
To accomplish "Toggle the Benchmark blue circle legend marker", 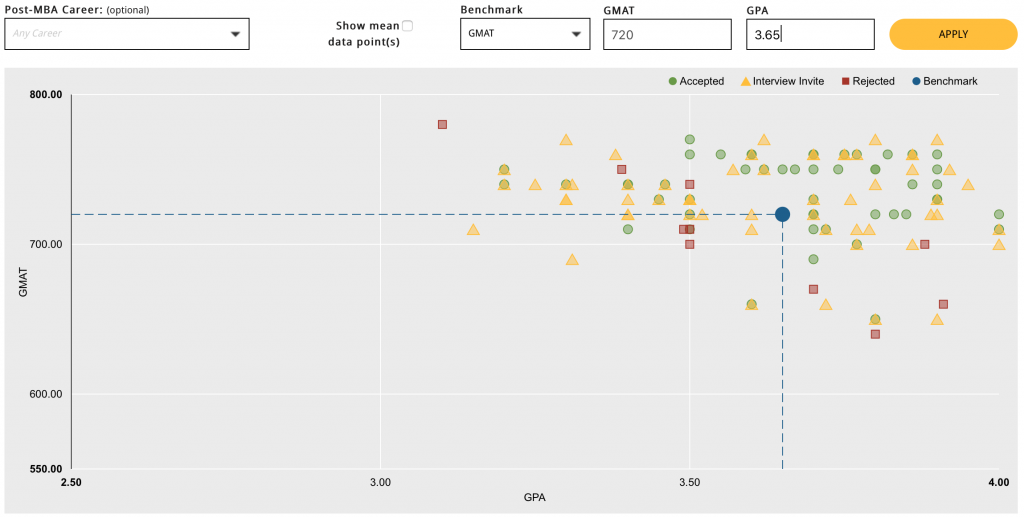I will [x=915, y=81].
